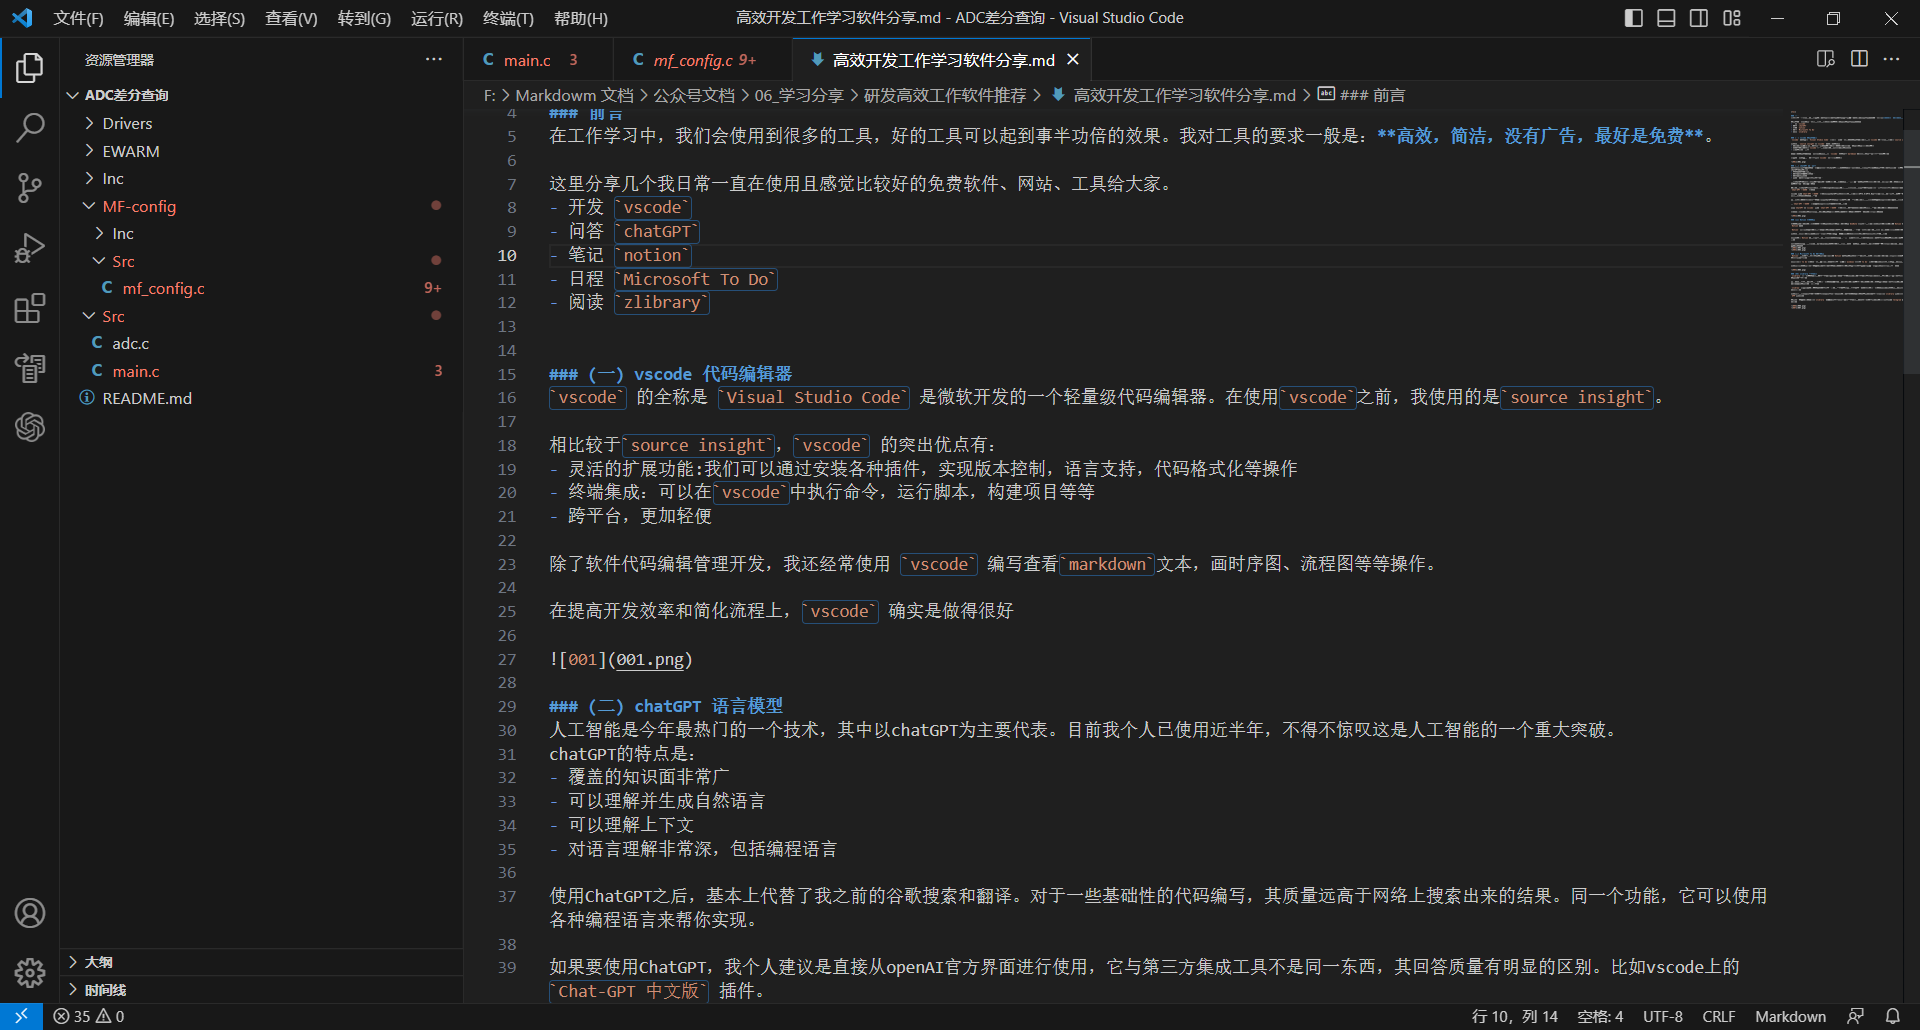The width and height of the screenshot is (1920, 1030).
Task: Click the minimap code overview
Action: pyautogui.click(x=1846, y=210)
